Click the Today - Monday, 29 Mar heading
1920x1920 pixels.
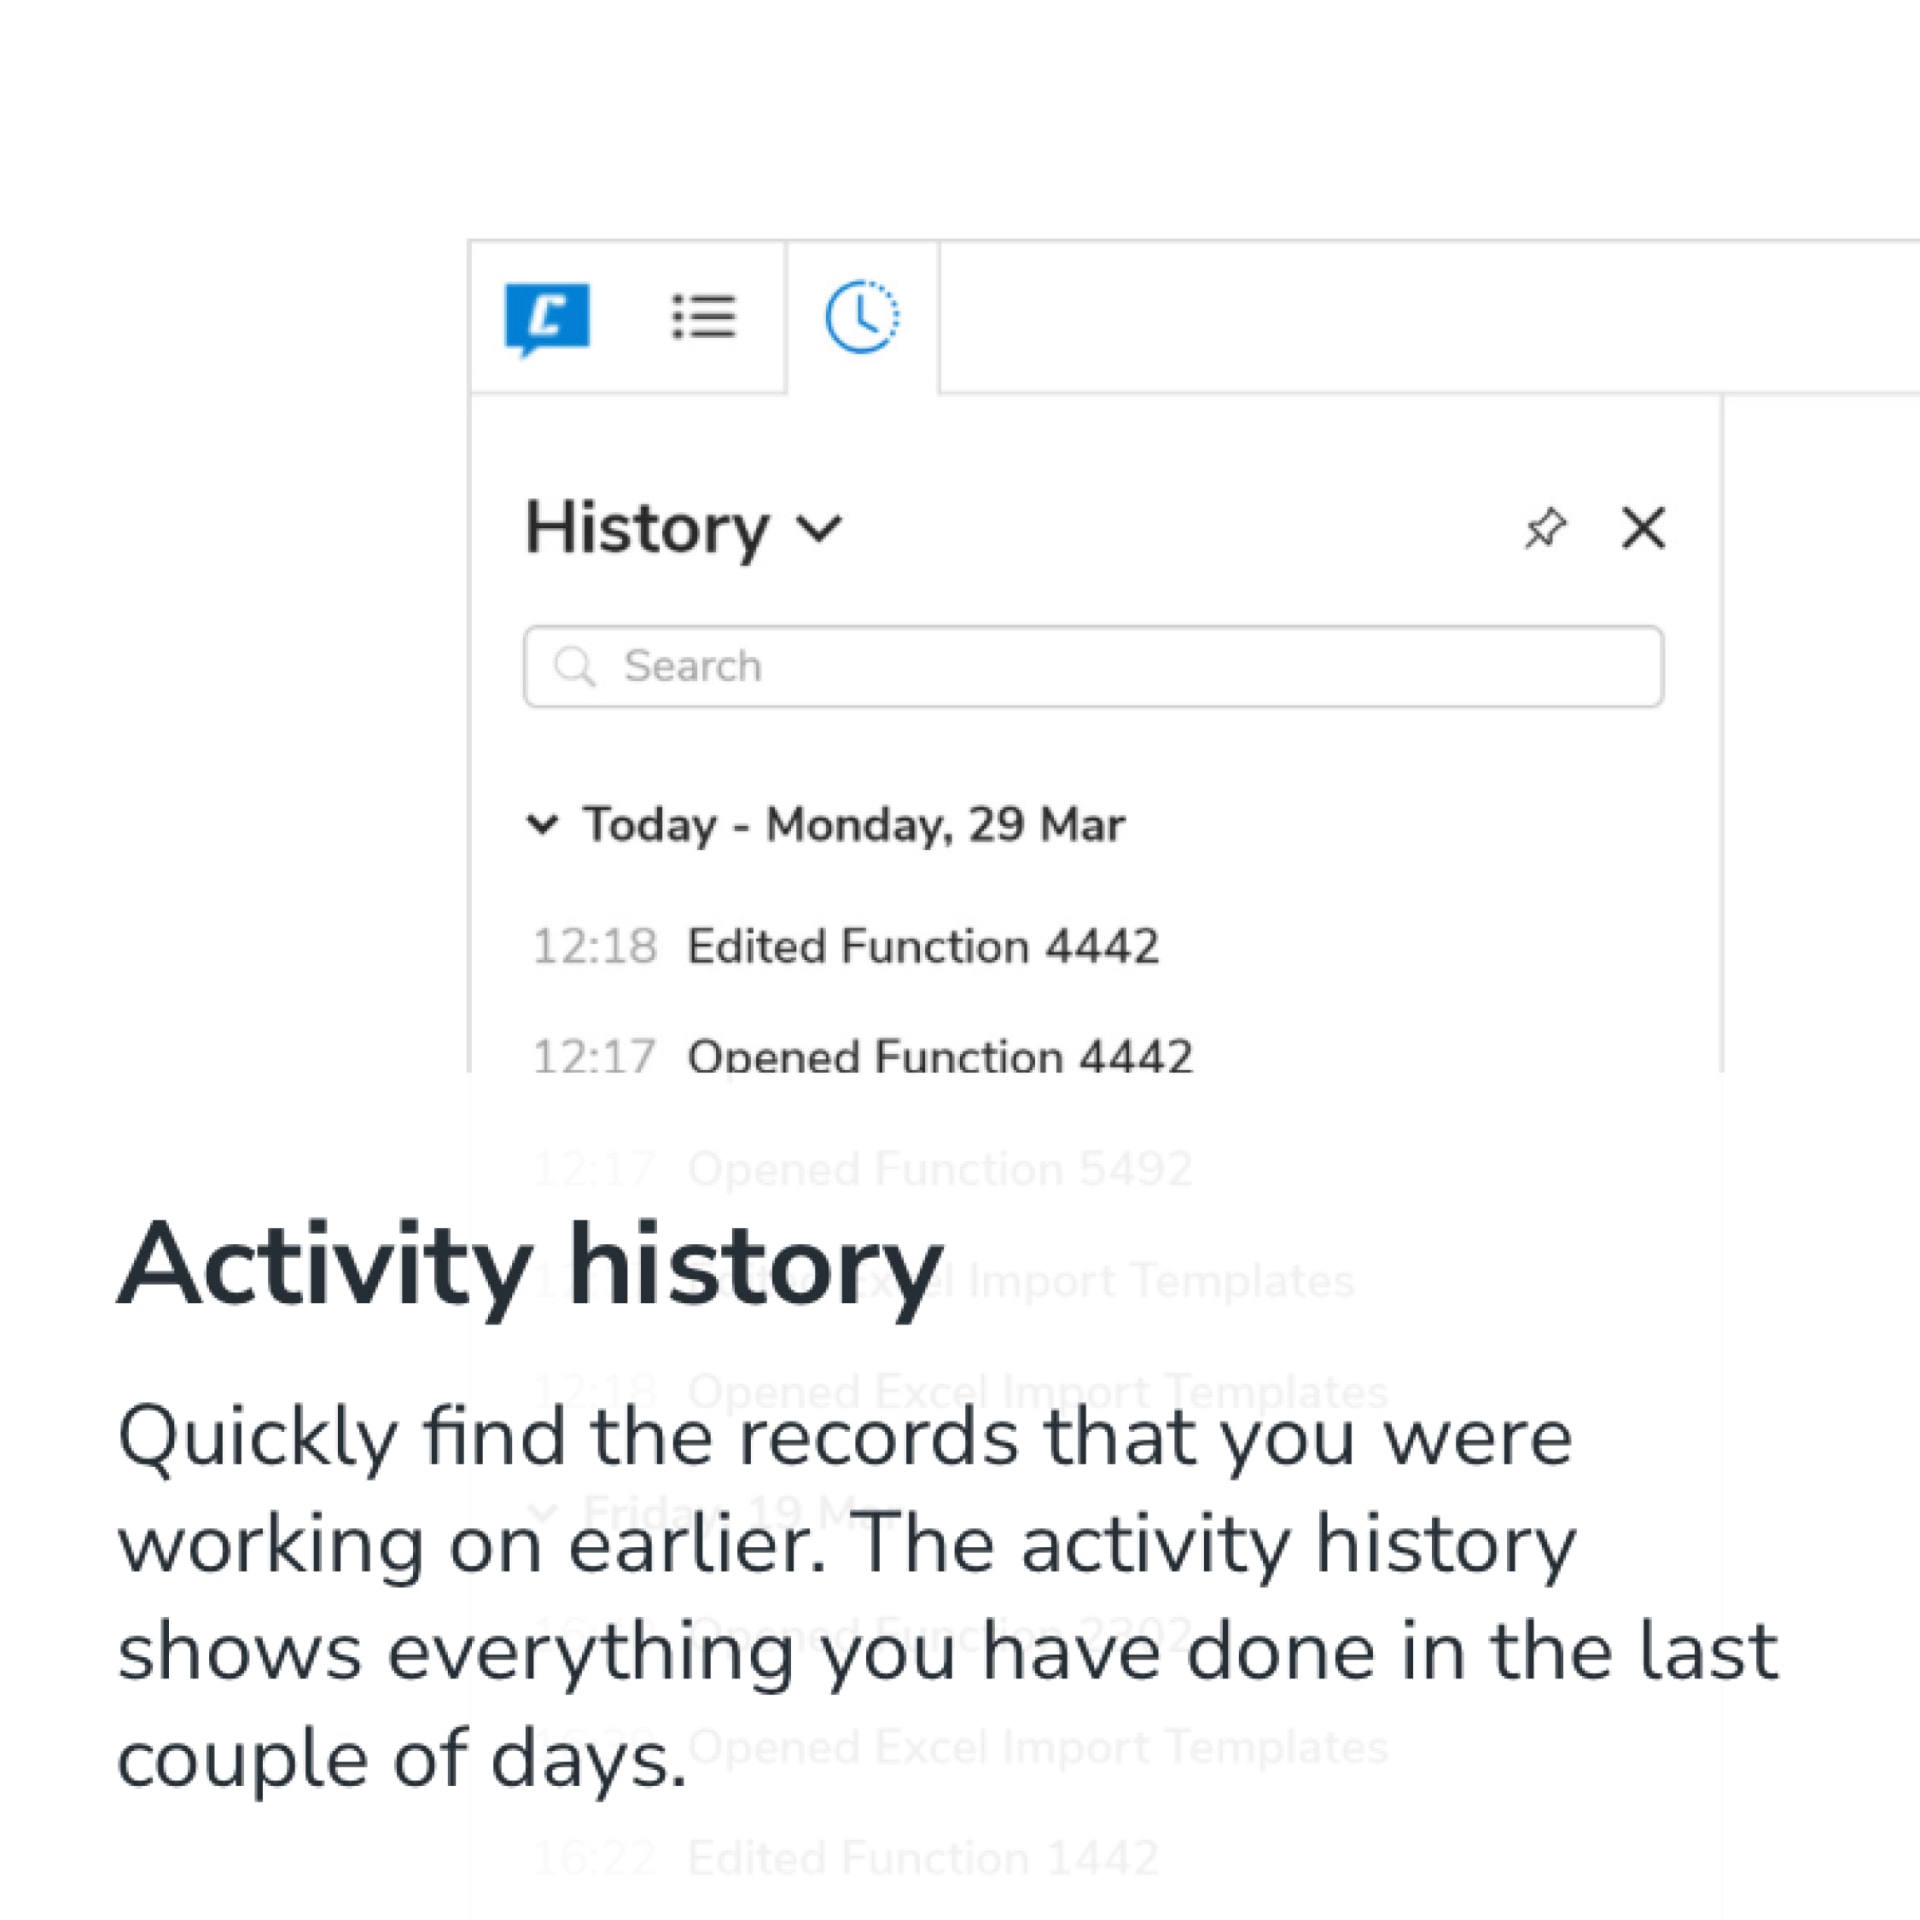[854, 825]
